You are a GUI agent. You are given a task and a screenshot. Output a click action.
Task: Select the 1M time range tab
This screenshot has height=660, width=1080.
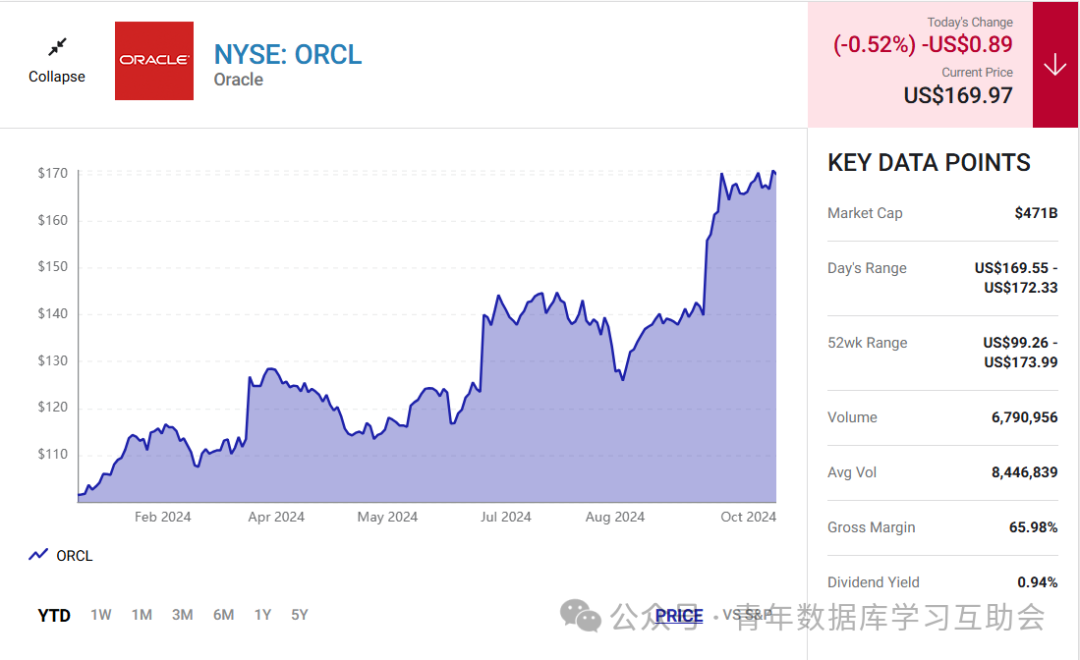[x=142, y=615]
